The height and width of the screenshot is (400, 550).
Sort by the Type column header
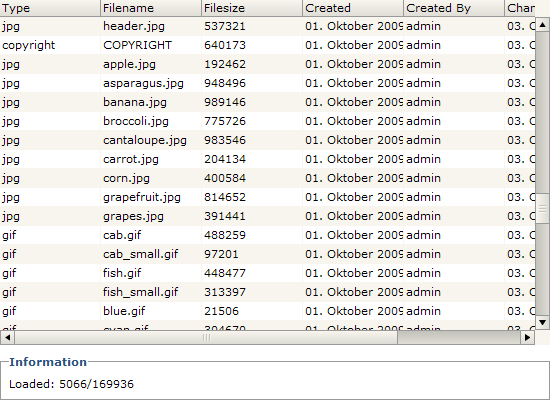click(50, 8)
